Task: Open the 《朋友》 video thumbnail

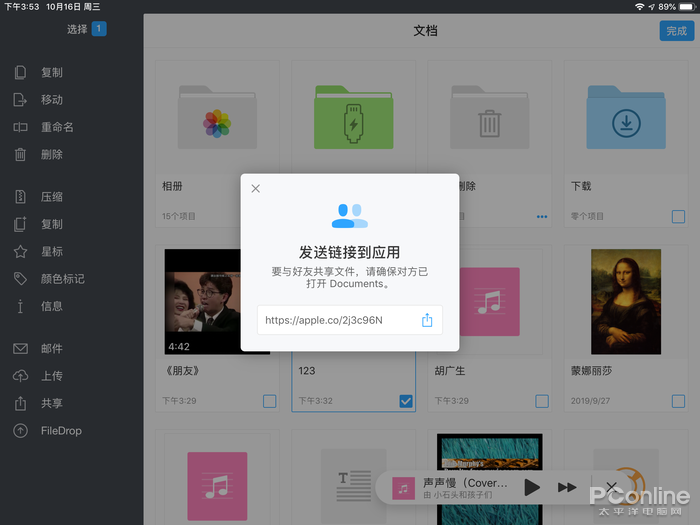Action: click(203, 302)
